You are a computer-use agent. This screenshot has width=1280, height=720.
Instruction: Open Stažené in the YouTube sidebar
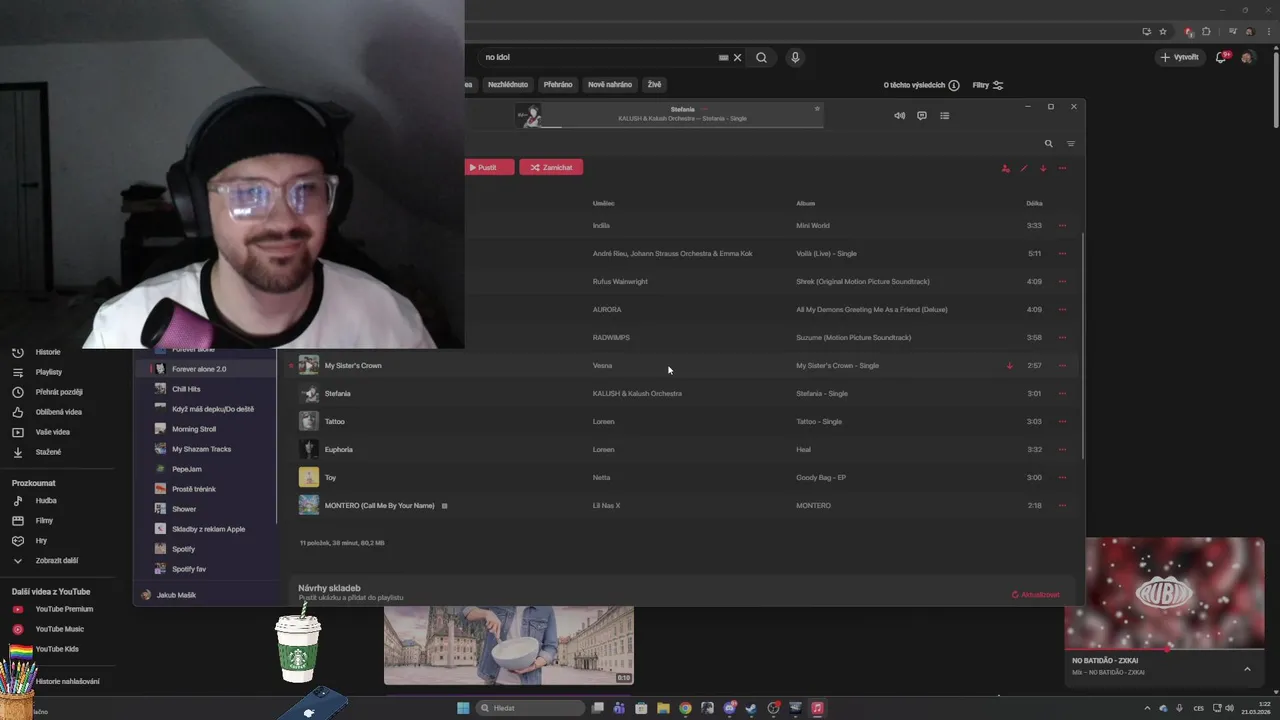pos(48,452)
